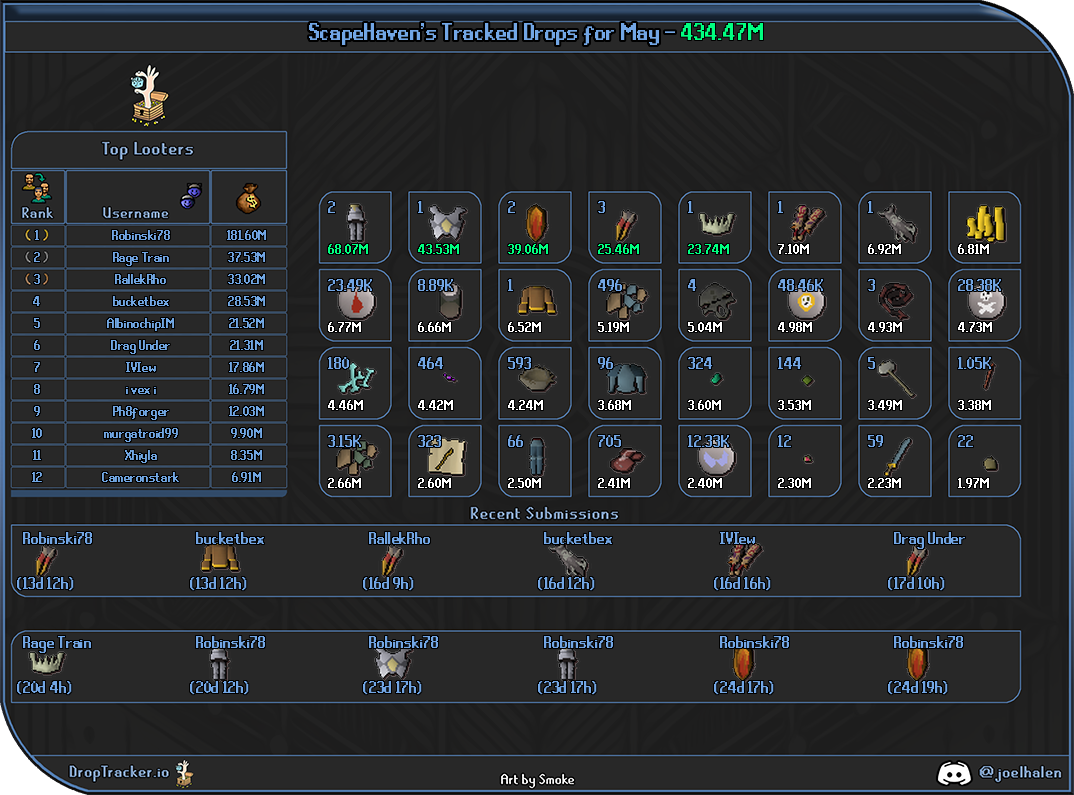Click the Xhiyla leaderboard username
This screenshot has width=1074, height=795.
point(140,455)
